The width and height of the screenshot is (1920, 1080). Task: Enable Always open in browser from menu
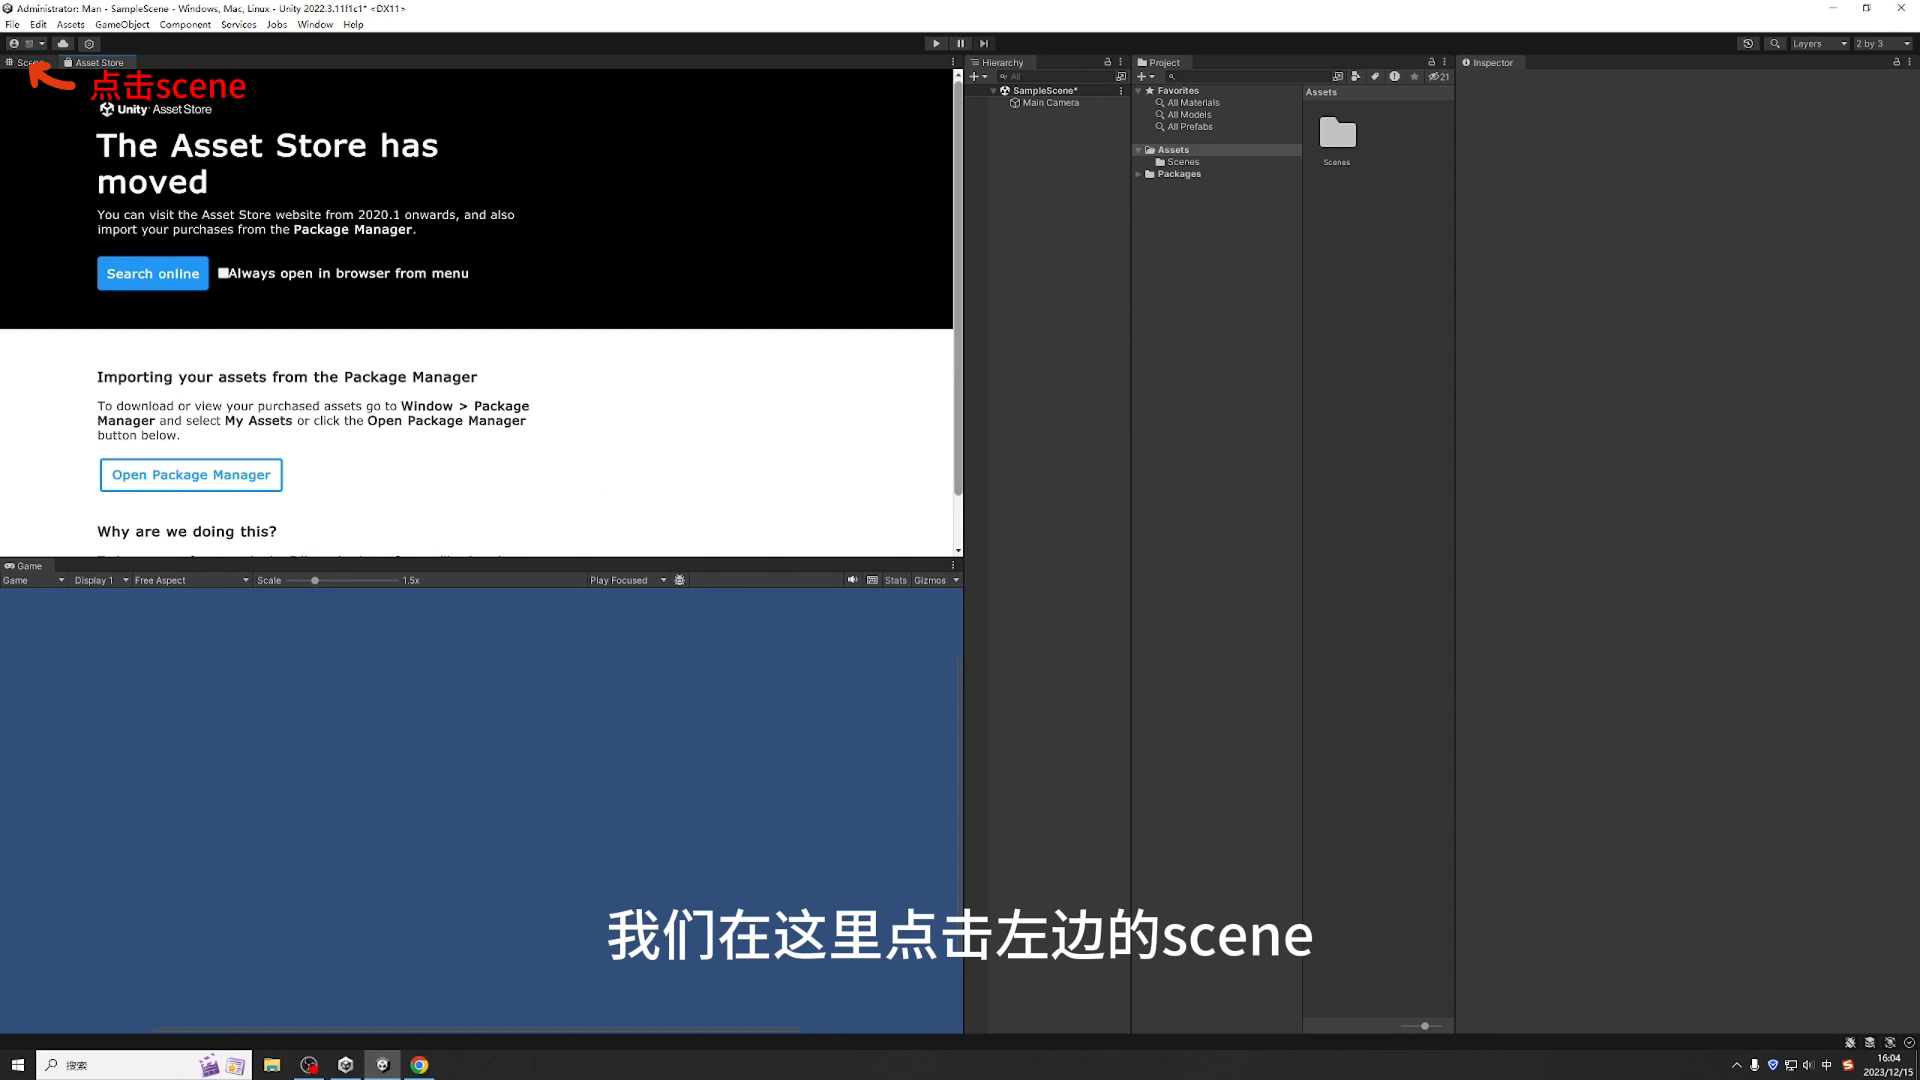223,272
